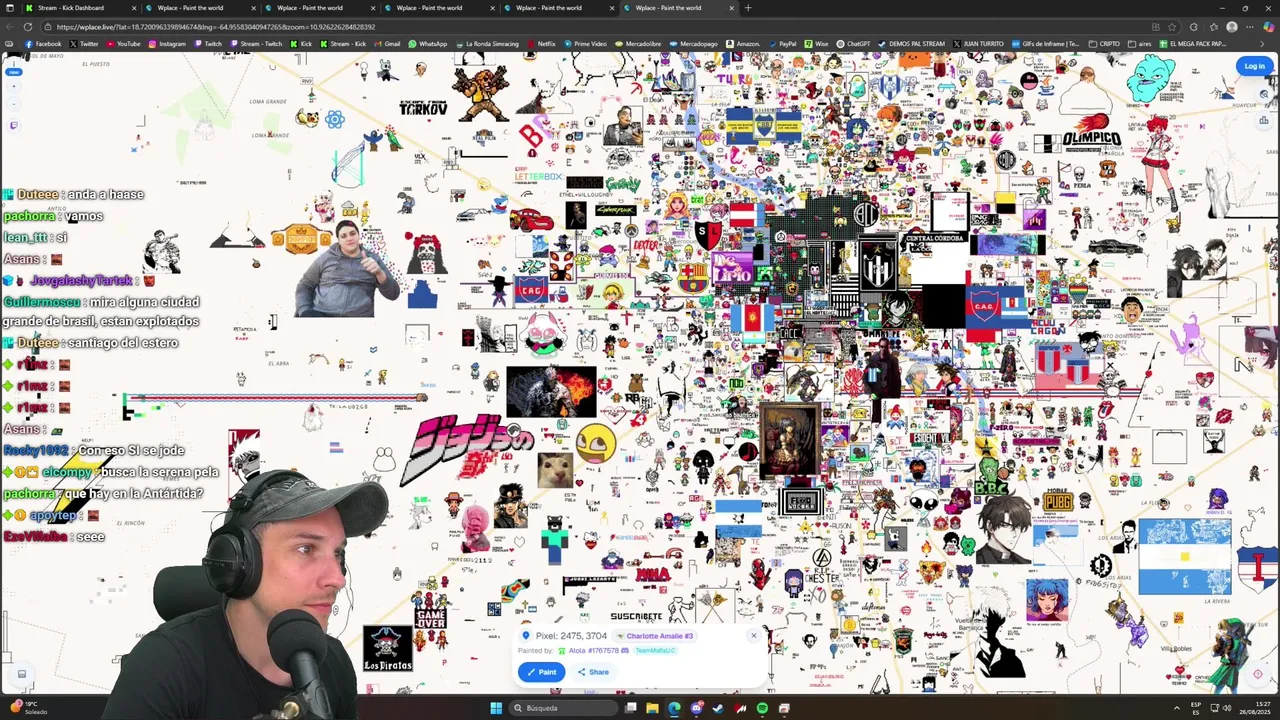Open the Mercadopago bookmark
The image size is (1280, 720).
[x=693, y=44]
